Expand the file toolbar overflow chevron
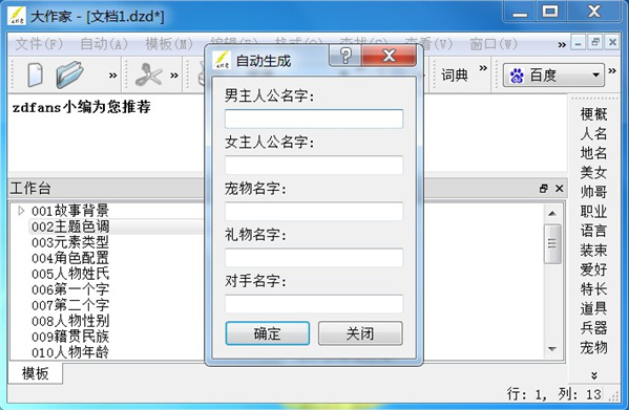 coord(113,75)
